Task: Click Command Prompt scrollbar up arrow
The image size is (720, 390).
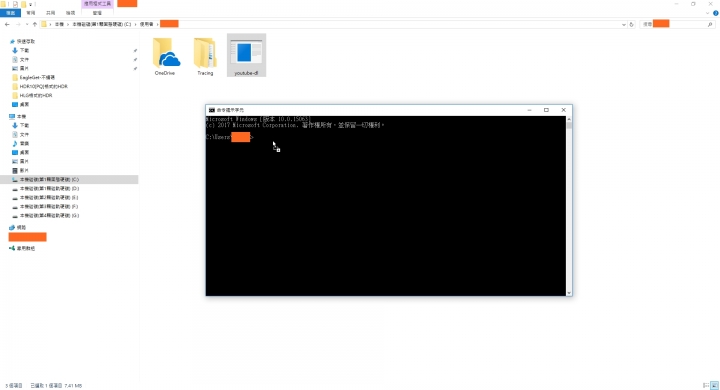Action: point(569,119)
